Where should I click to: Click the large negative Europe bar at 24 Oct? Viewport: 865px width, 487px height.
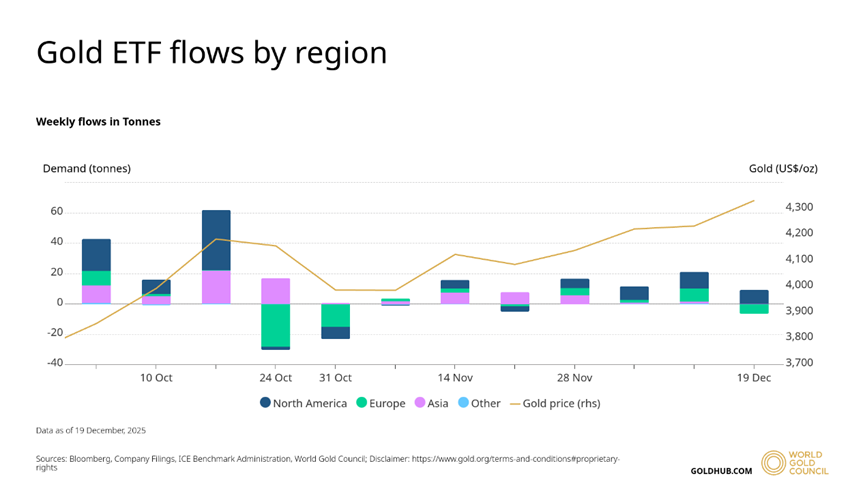276,324
